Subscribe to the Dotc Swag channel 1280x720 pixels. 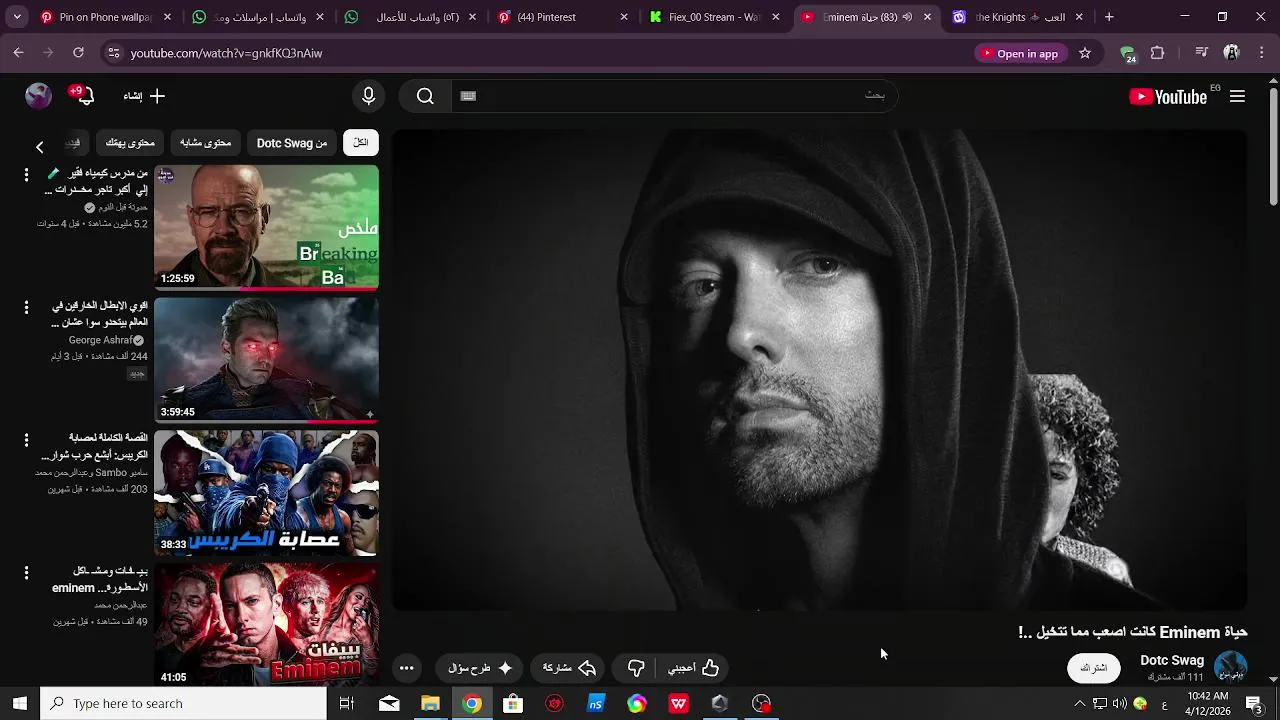(x=1093, y=668)
